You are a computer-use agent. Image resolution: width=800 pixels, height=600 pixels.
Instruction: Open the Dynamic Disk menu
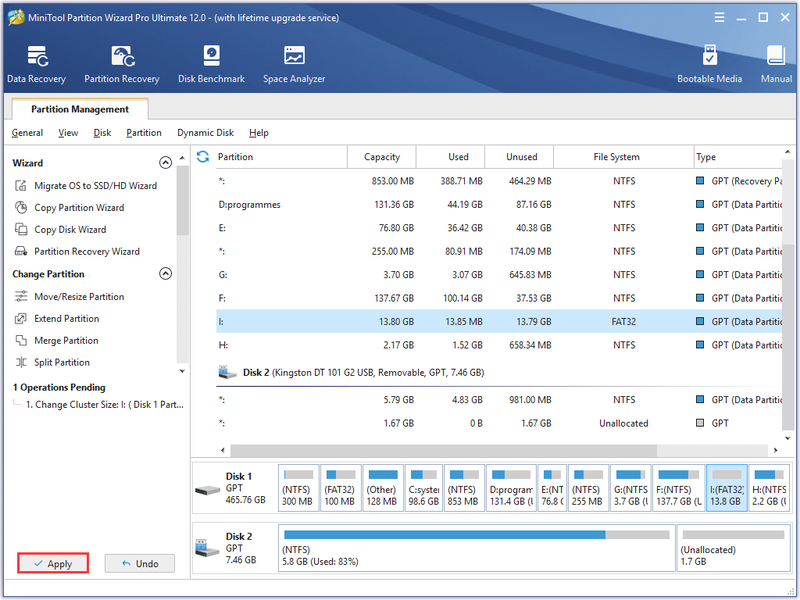[x=205, y=133]
